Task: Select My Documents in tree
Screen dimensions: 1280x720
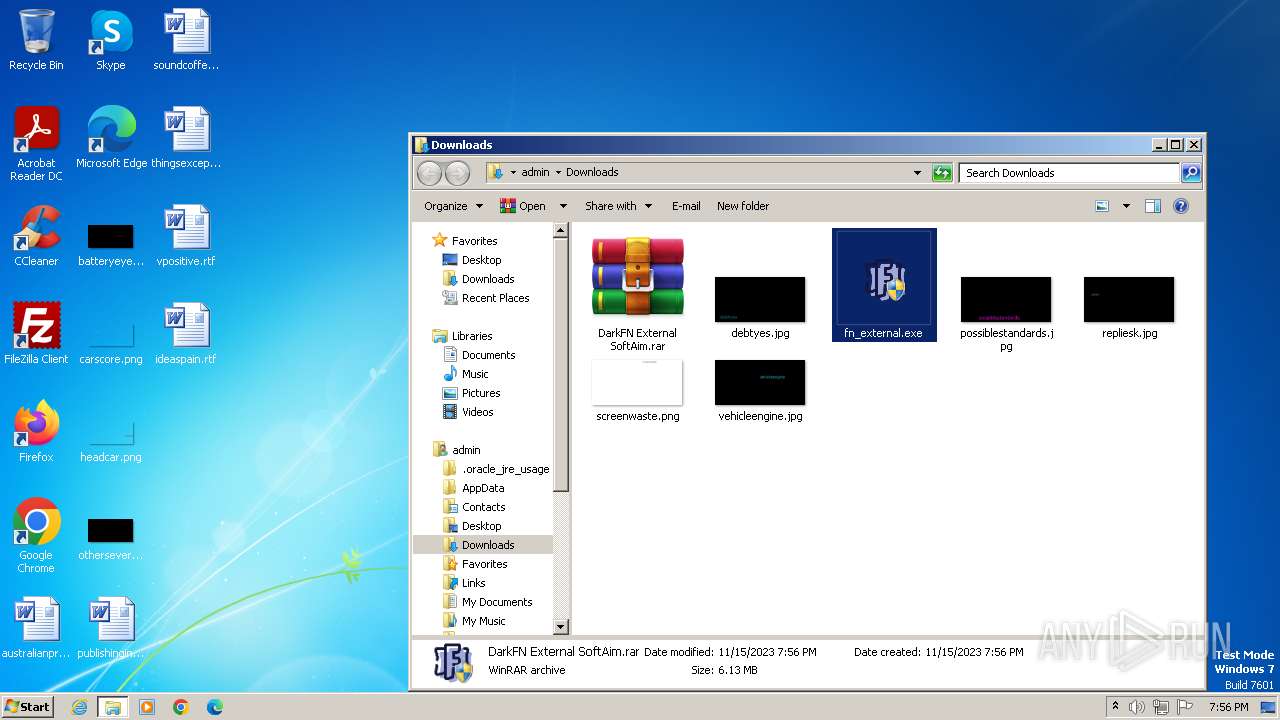Action: (x=488, y=602)
